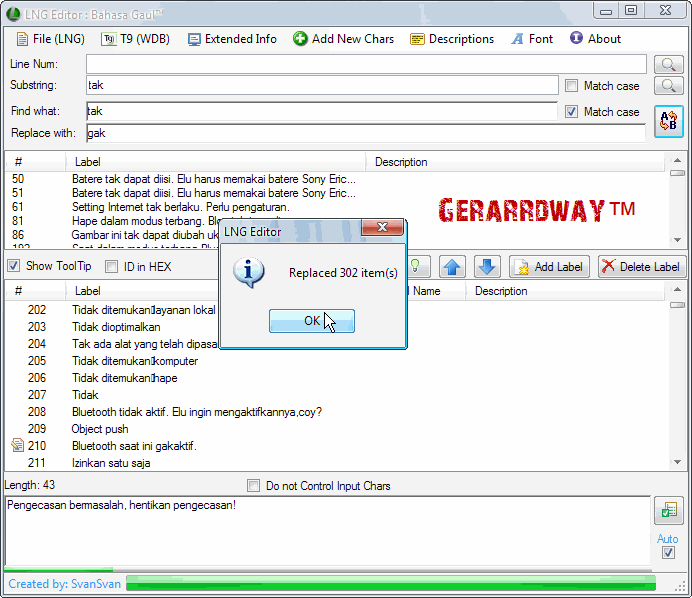Screen dimensions: 692x598
Task: Click the blue up arrow button
Action: pyautogui.click(x=453, y=267)
